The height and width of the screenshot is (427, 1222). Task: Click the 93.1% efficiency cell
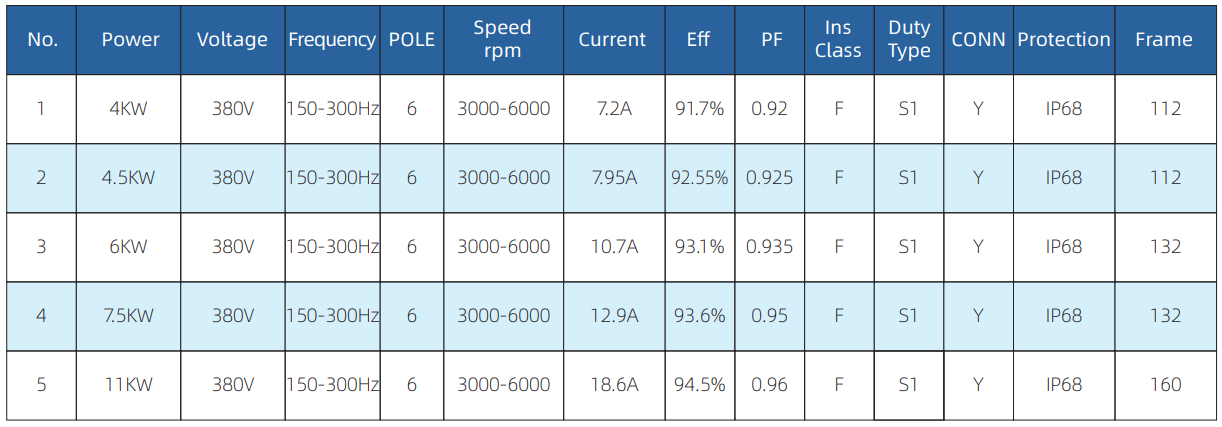(x=699, y=247)
